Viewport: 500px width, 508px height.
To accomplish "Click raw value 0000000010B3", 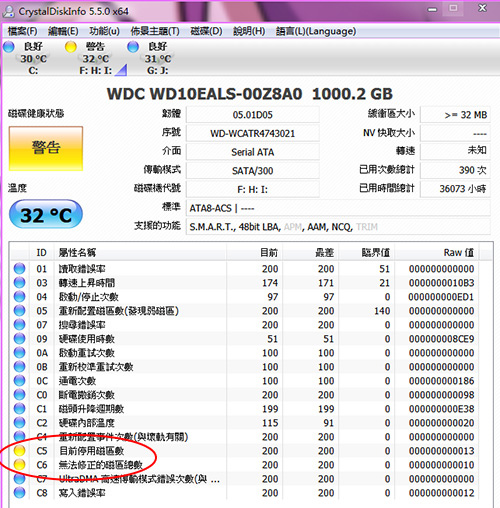I will (441, 283).
